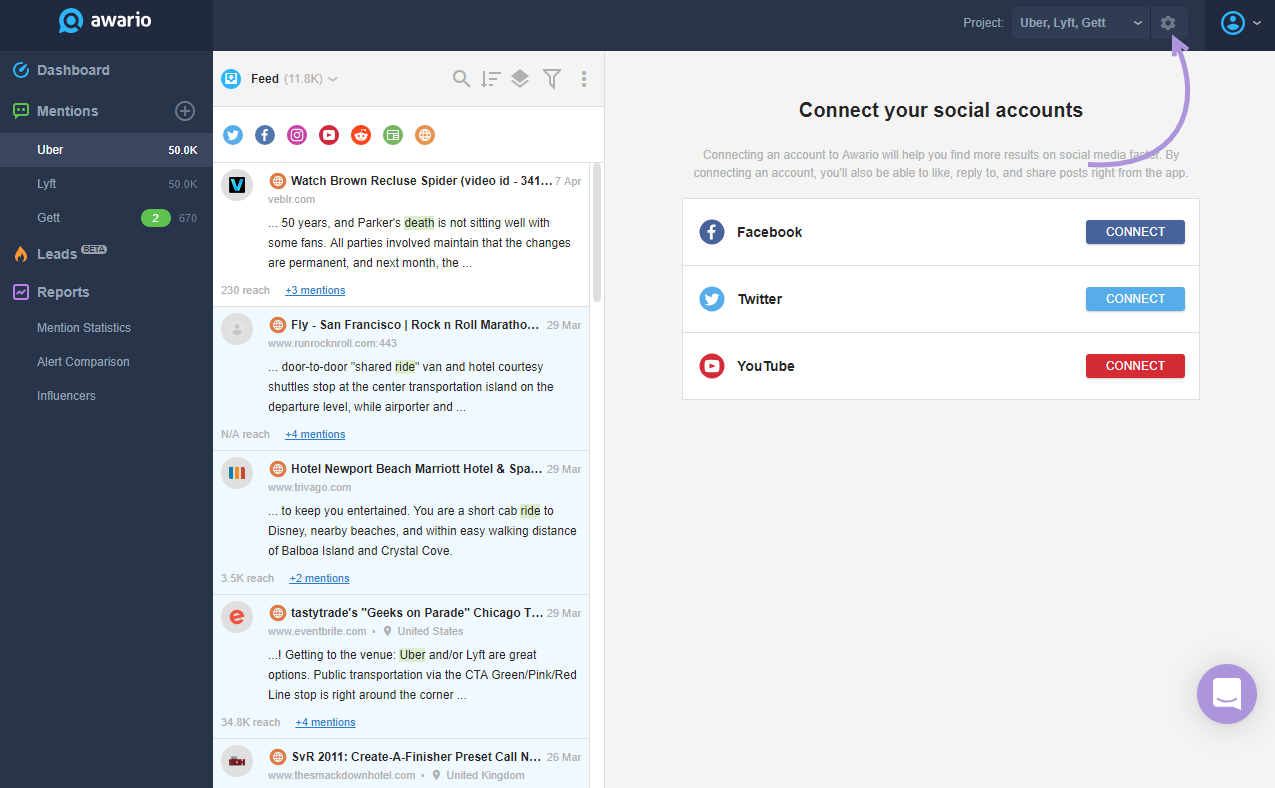Select the Uber alert
This screenshot has width=1275, height=788.
106,150
